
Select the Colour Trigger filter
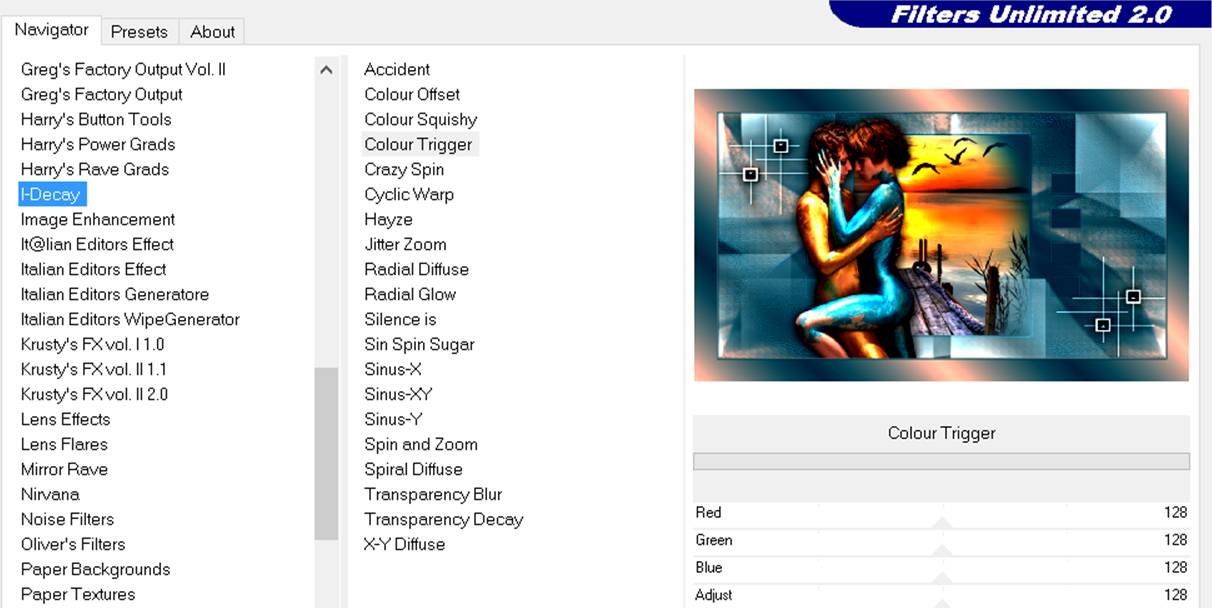pyautogui.click(x=418, y=144)
